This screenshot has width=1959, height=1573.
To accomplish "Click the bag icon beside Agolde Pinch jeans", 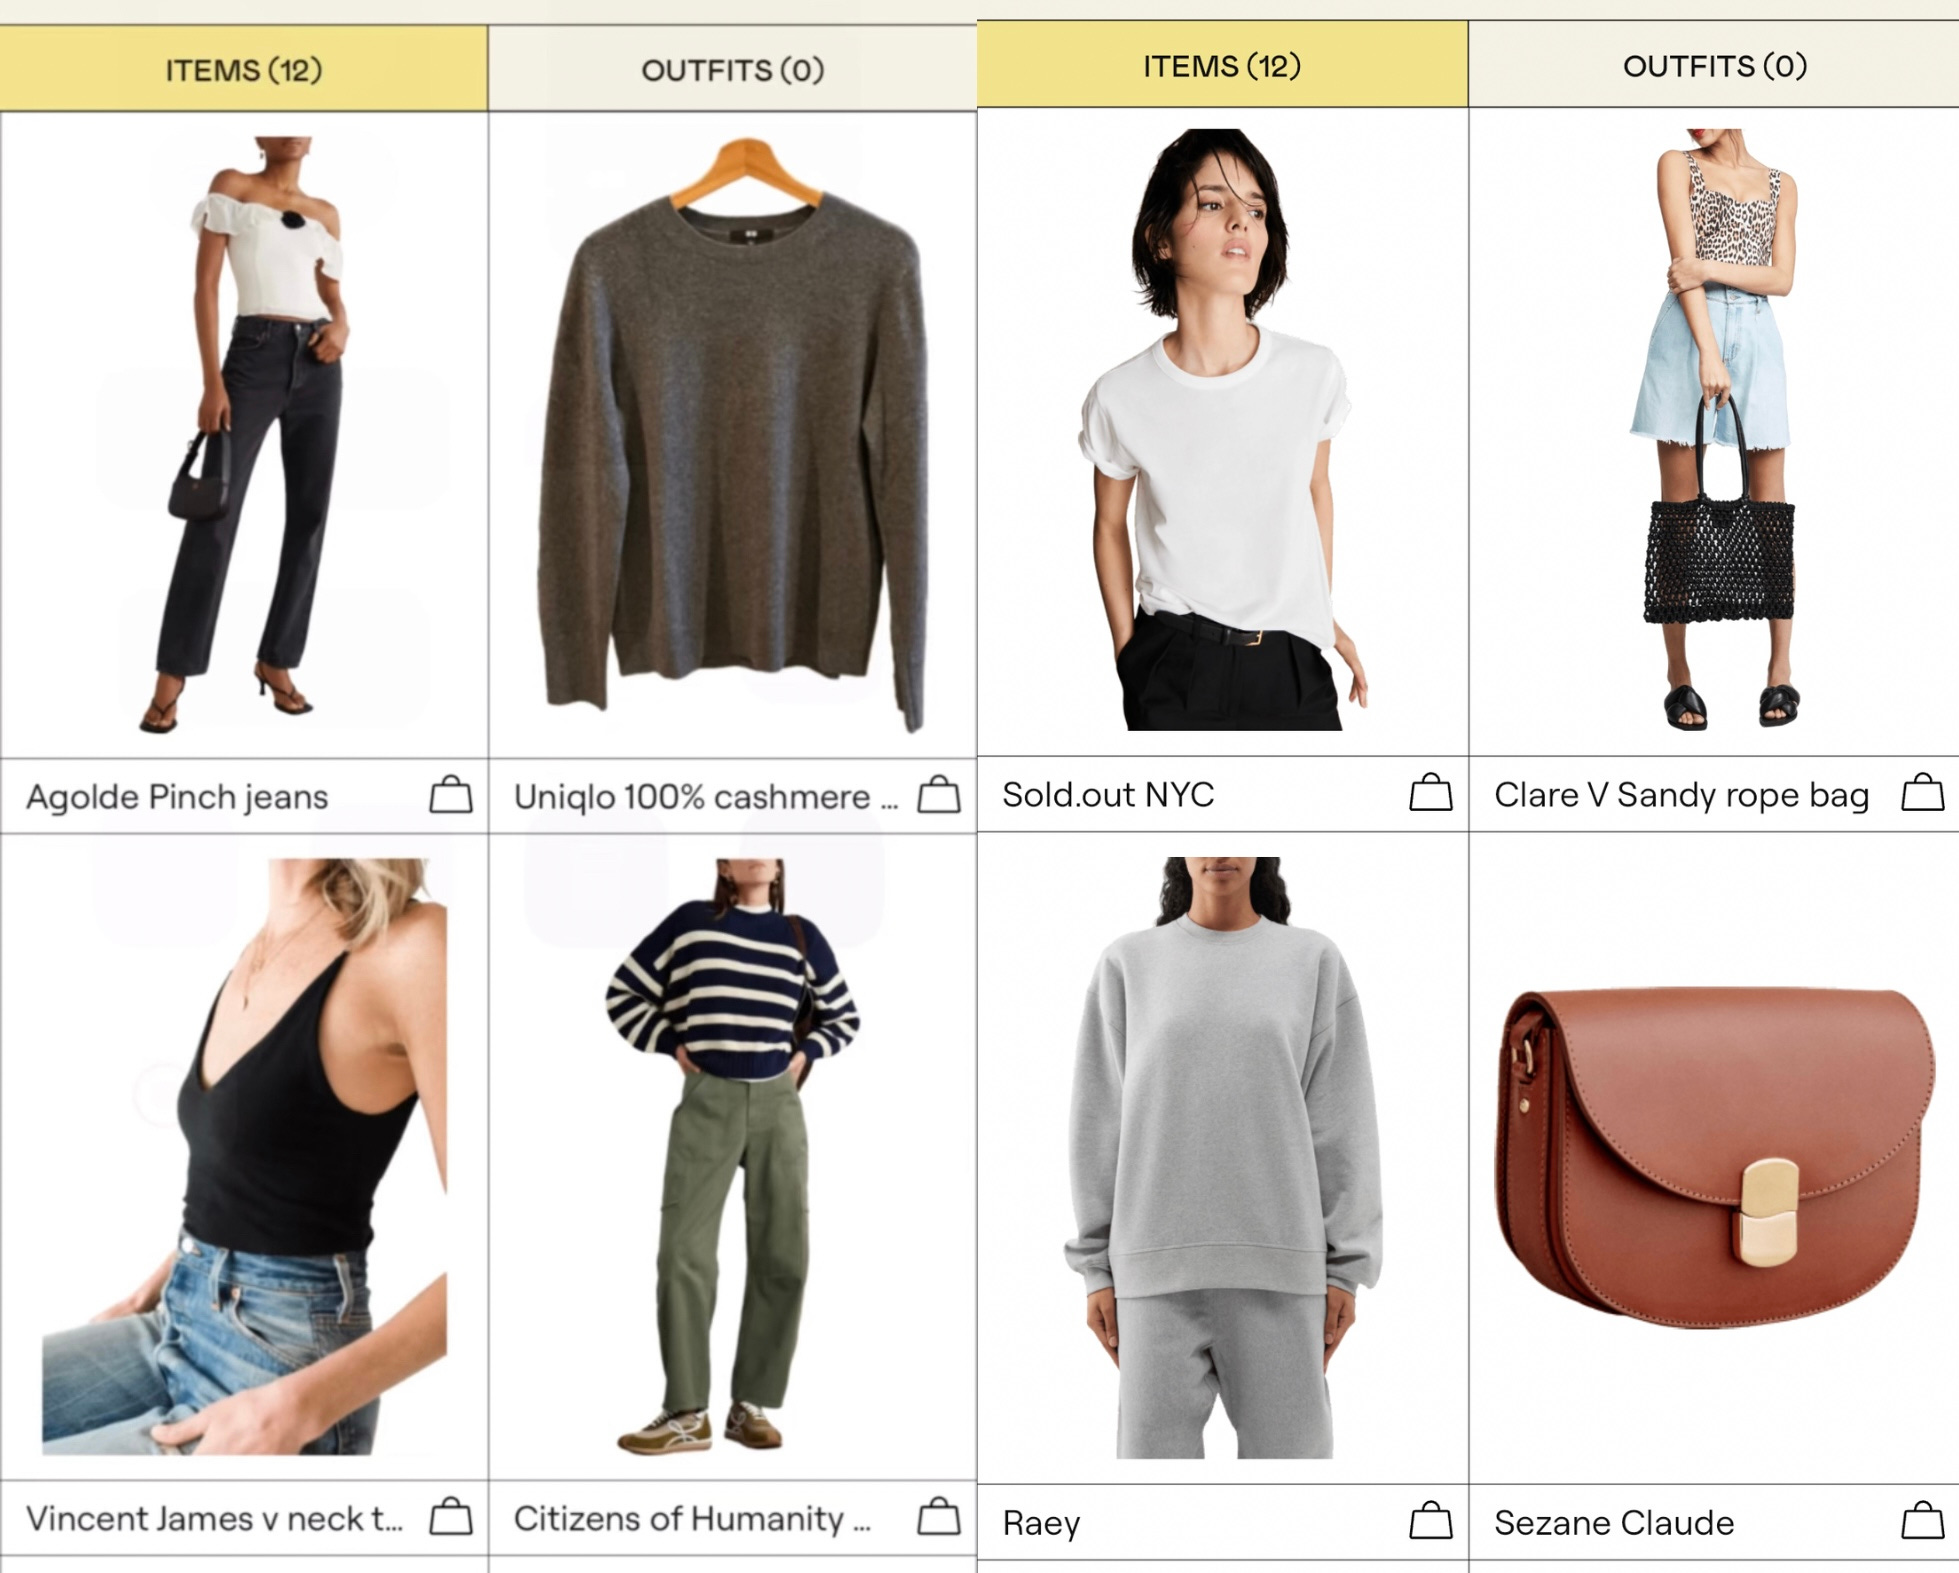I will (x=451, y=795).
